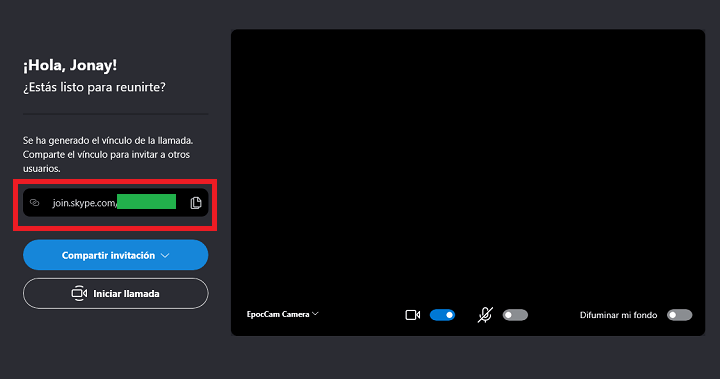
Task: Enable the Difuminar mi fondo switch
Action: point(680,315)
